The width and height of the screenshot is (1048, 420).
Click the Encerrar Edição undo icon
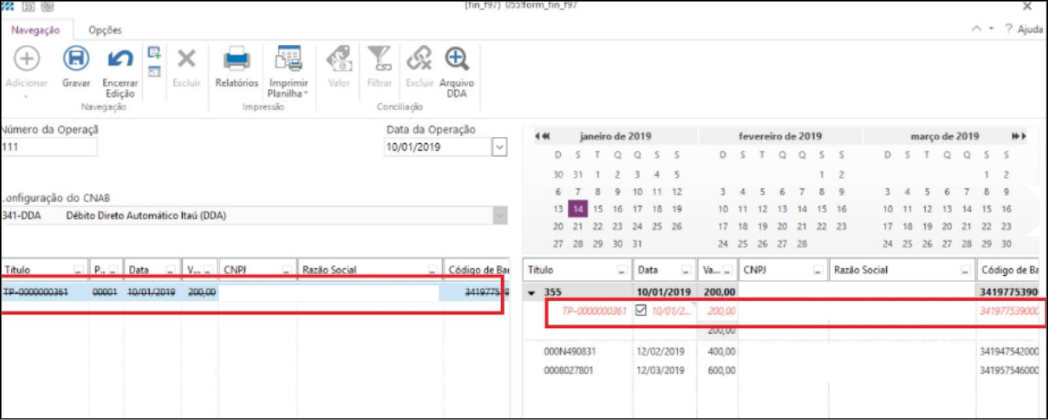coord(120,59)
